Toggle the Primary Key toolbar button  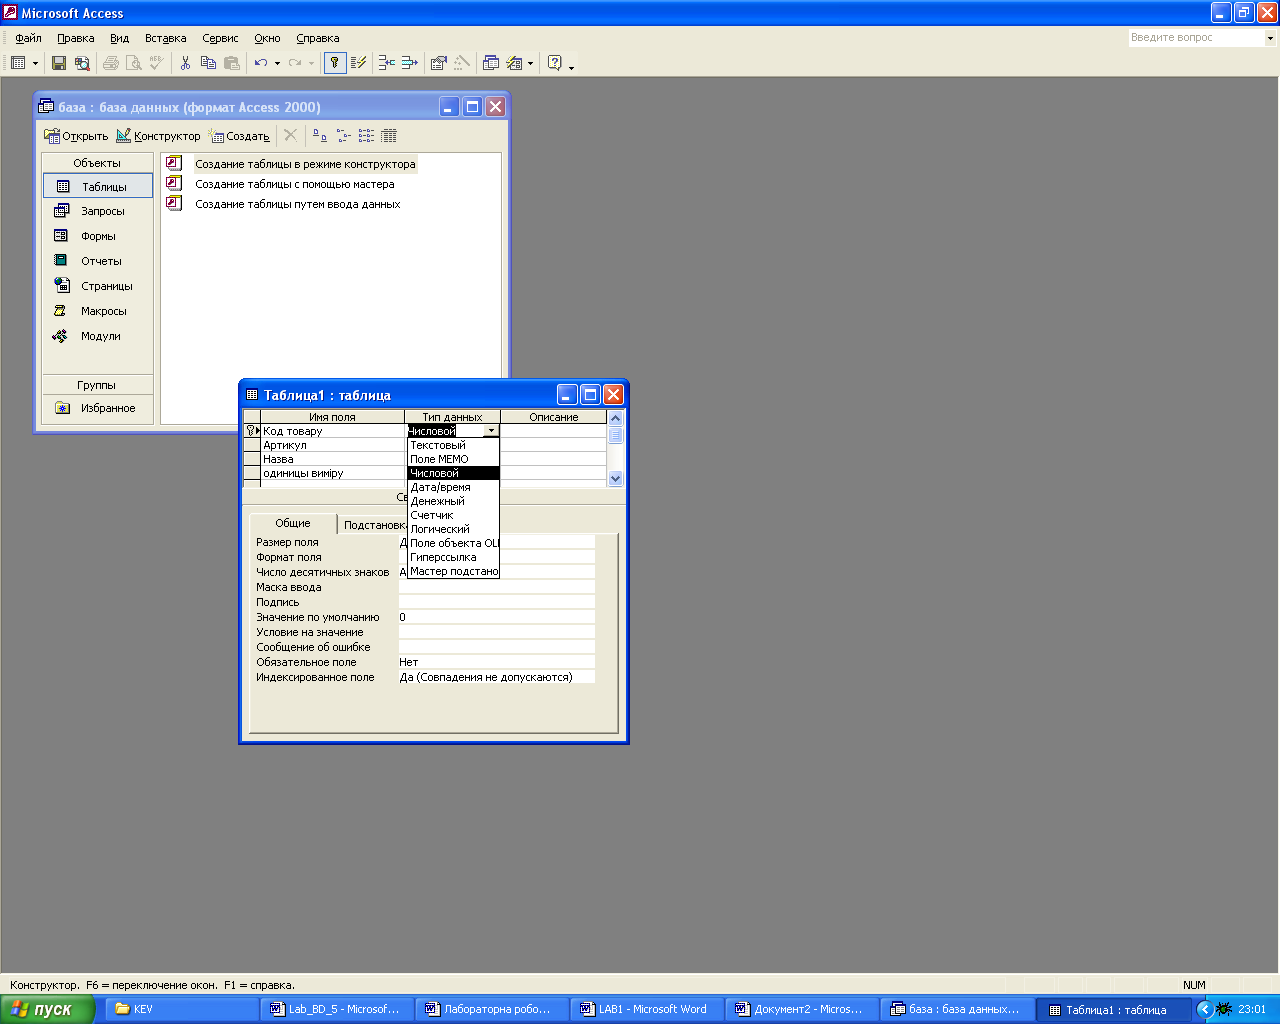[x=335, y=63]
